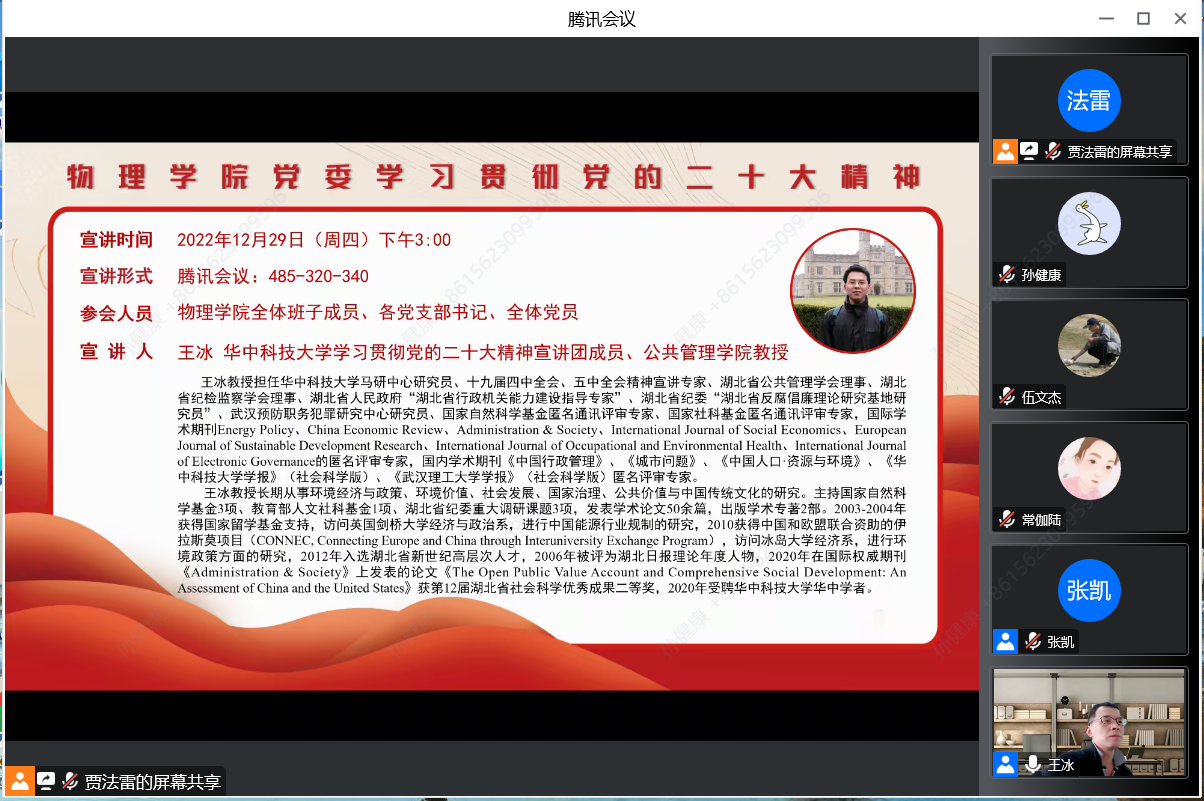Select 法雷 blue avatar tile

coord(1089,101)
